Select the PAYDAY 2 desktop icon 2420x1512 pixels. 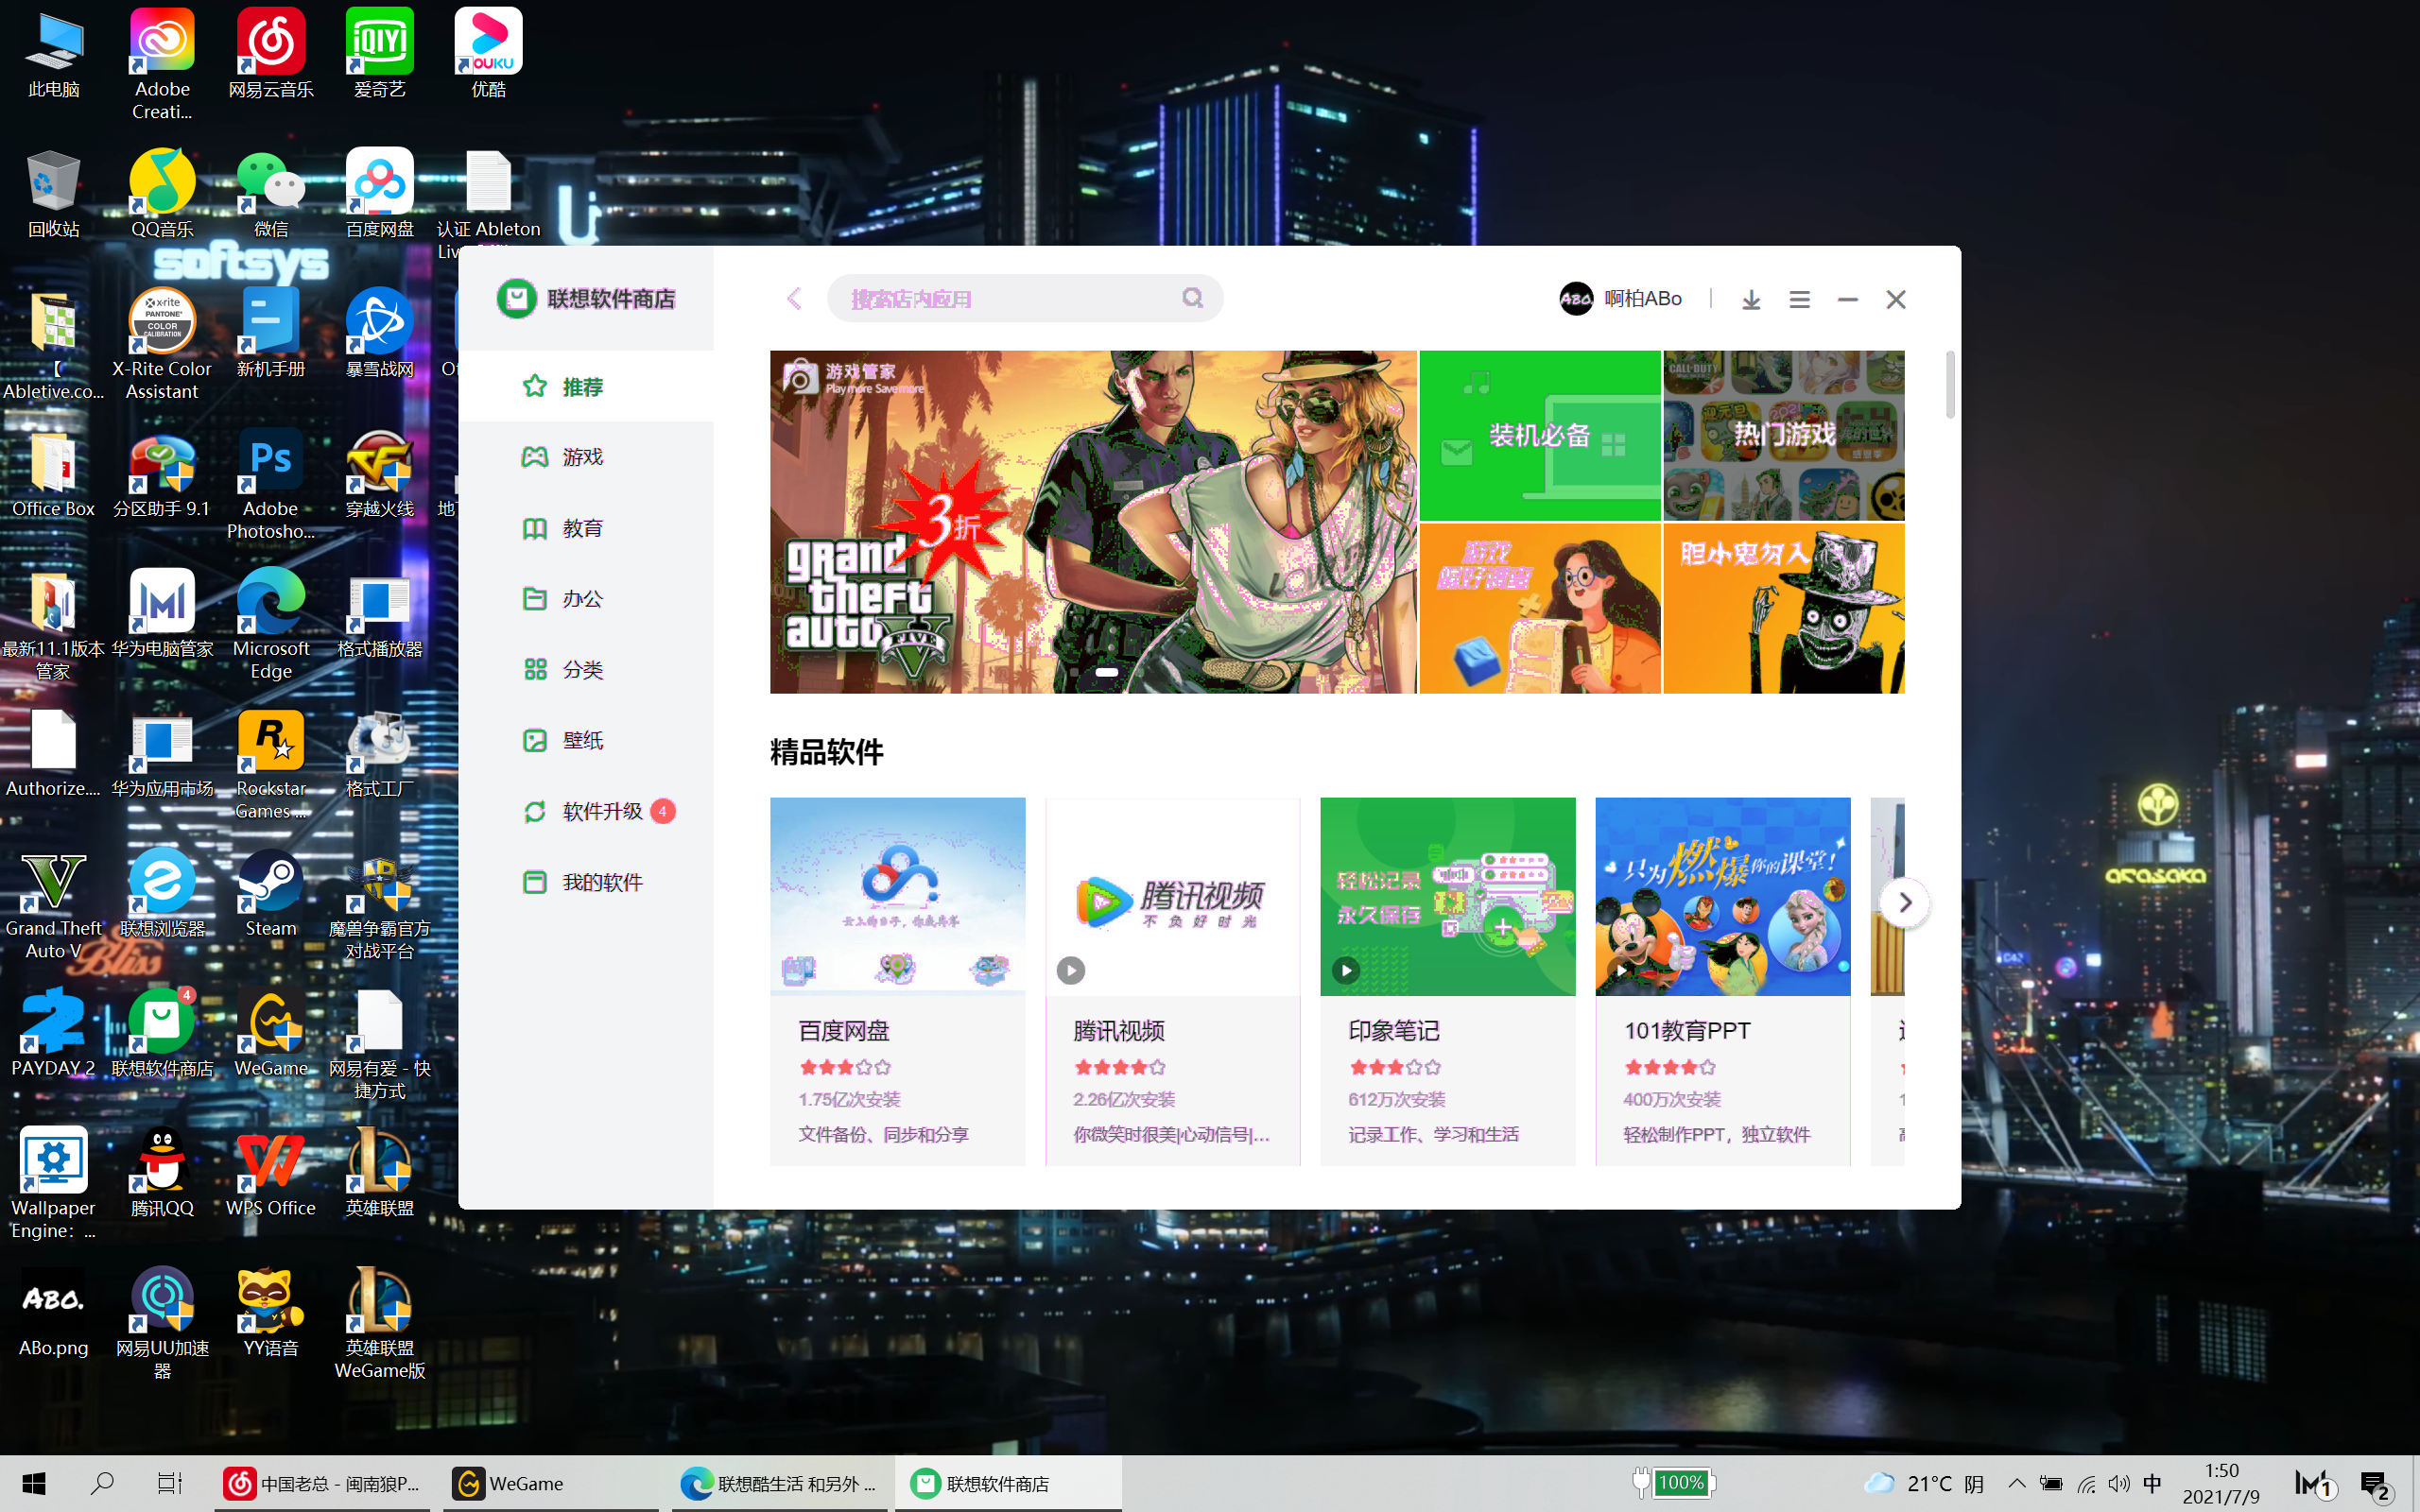(53, 1034)
